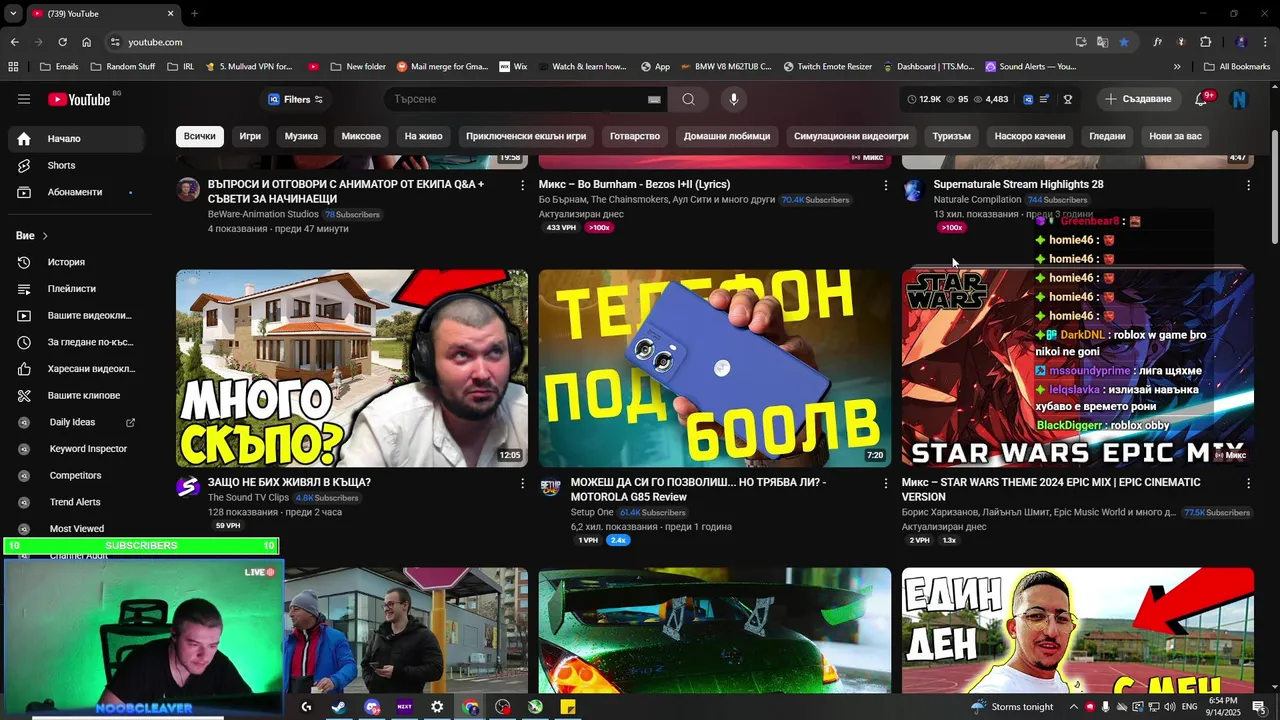
Task: Open the Filters toggle panel
Action: (295, 99)
